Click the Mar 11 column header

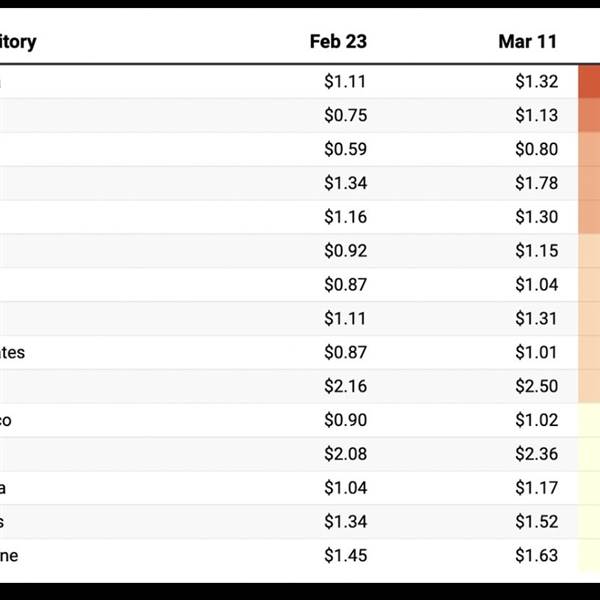click(527, 41)
